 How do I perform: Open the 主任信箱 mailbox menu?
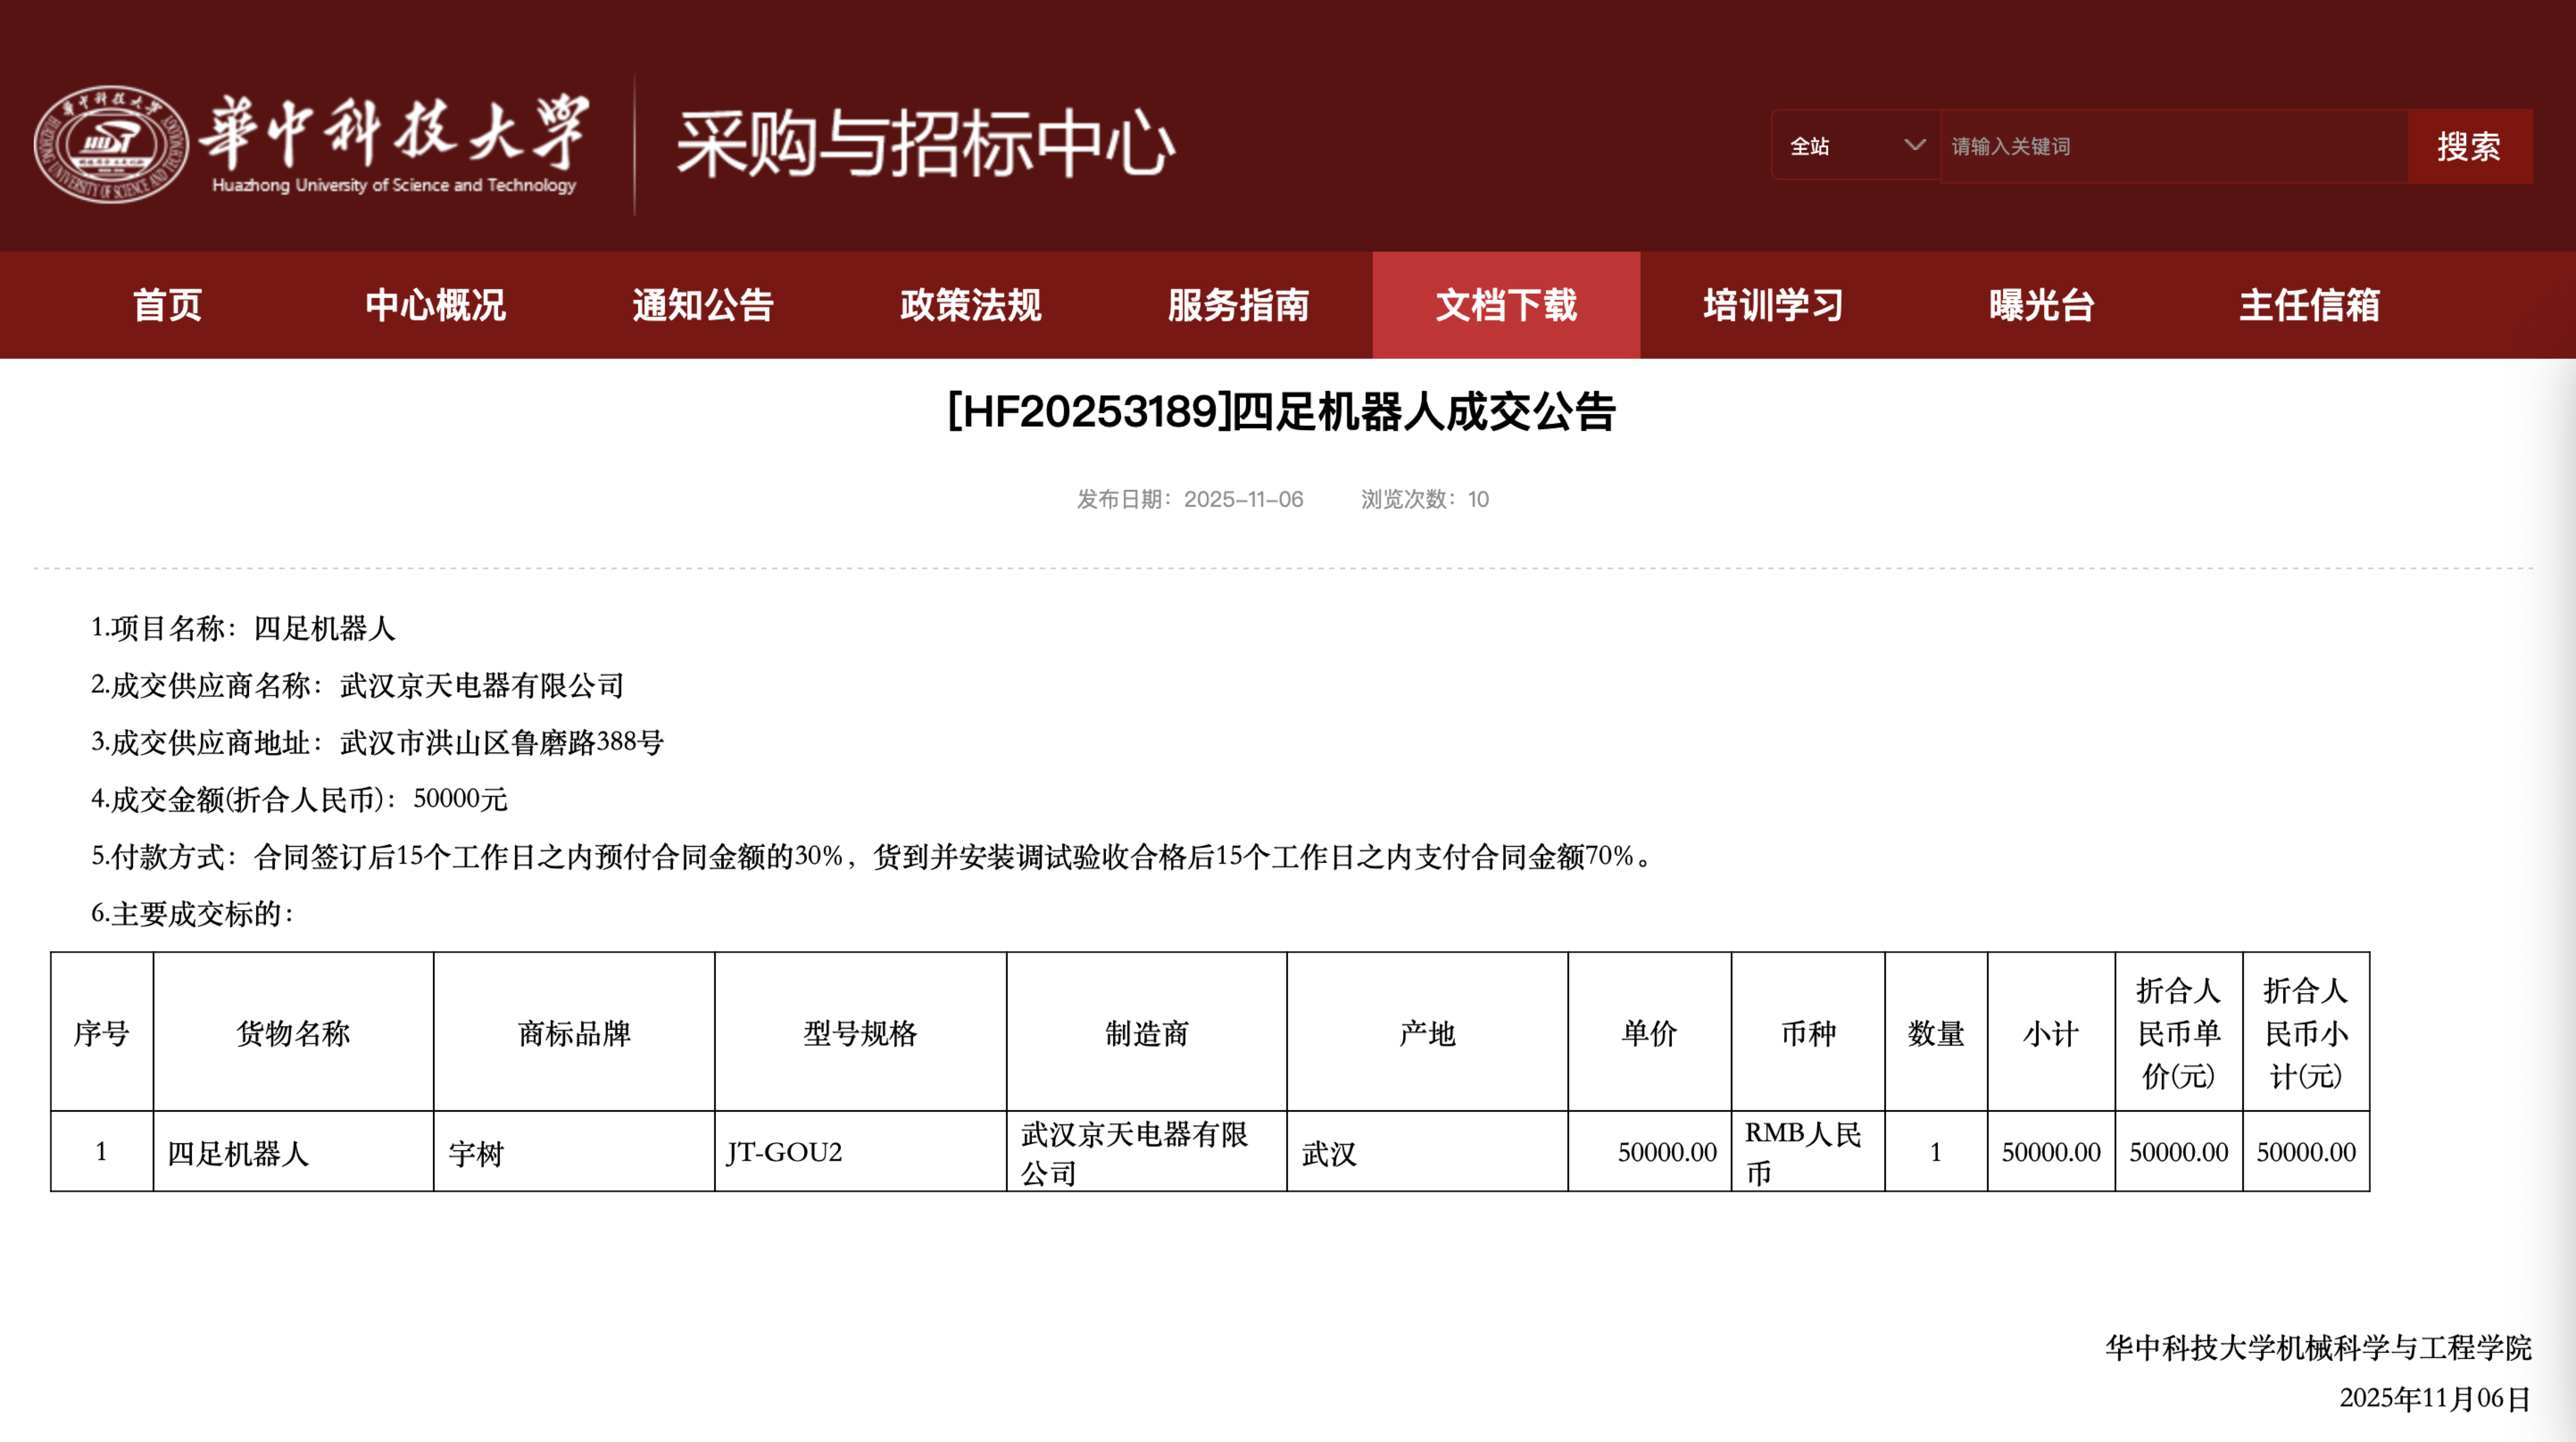coord(2309,305)
